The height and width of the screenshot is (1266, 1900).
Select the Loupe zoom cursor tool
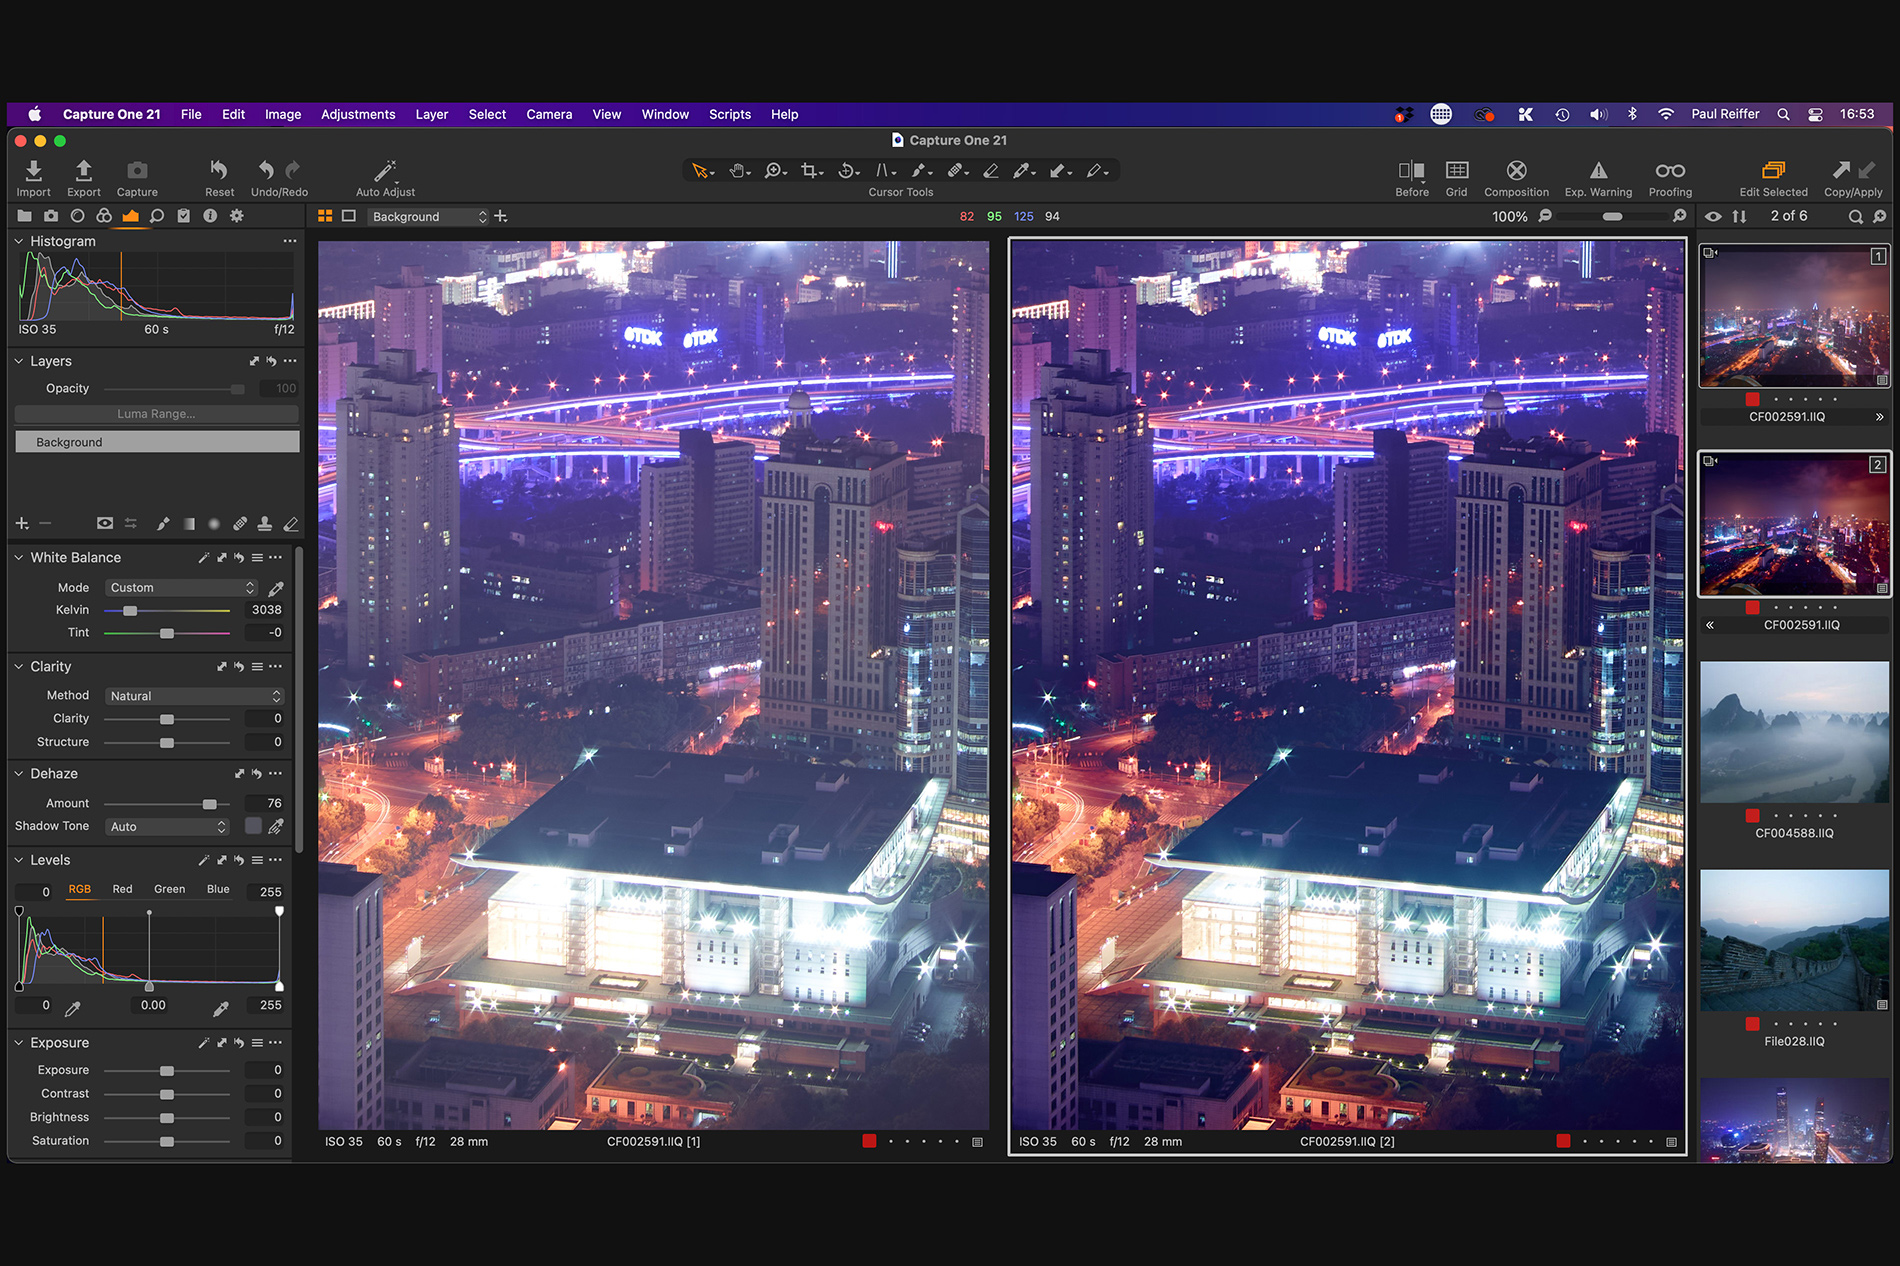click(x=775, y=171)
